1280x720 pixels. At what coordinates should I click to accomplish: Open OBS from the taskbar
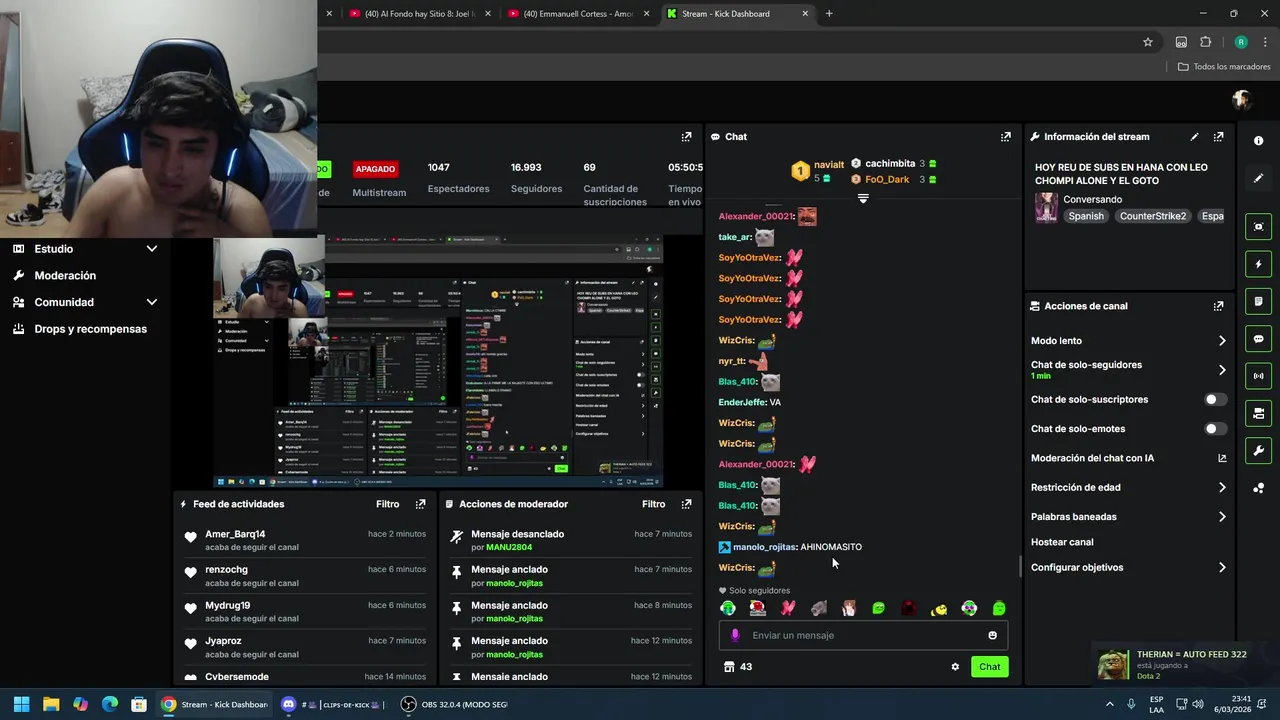click(455, 704)
